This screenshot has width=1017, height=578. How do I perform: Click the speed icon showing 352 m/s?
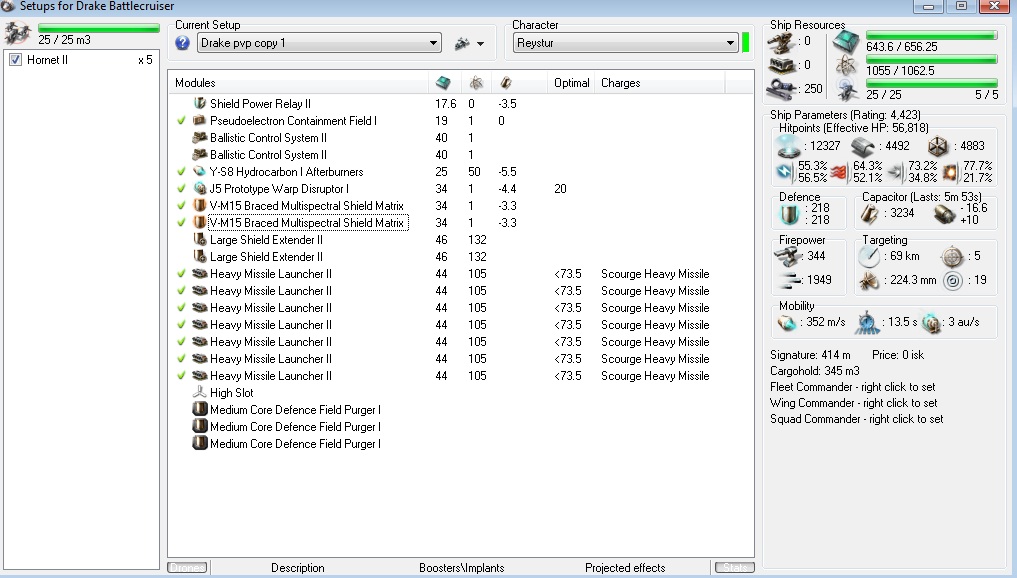[787, 322]
